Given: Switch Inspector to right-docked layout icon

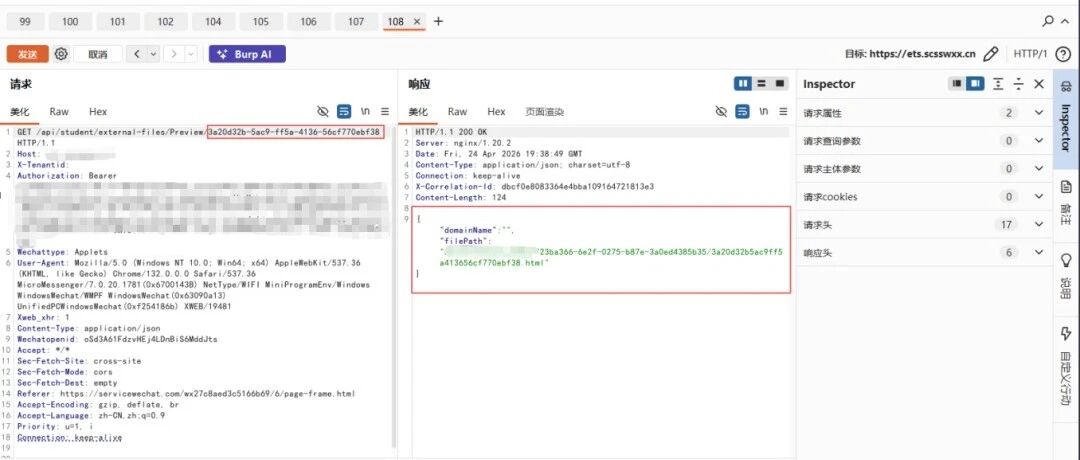Looking at the screenshot, I should (x=974, y=83).
